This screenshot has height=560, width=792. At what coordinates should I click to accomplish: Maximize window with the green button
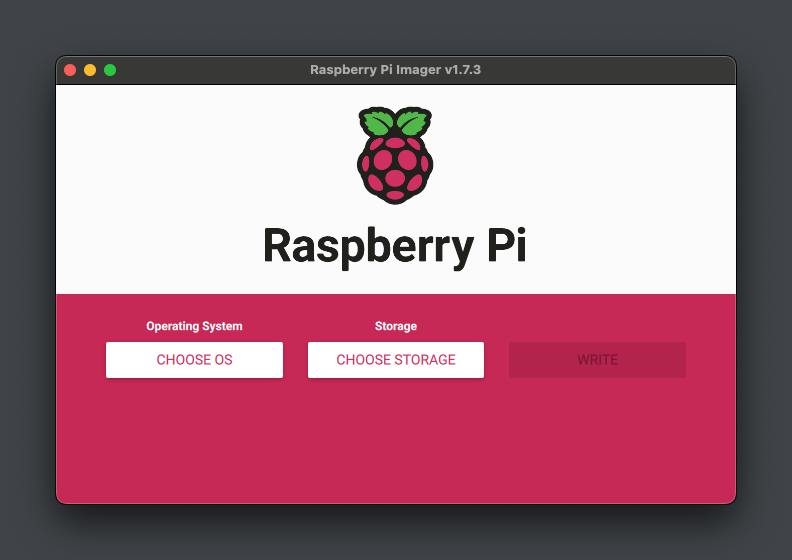(x=110, y=70)
